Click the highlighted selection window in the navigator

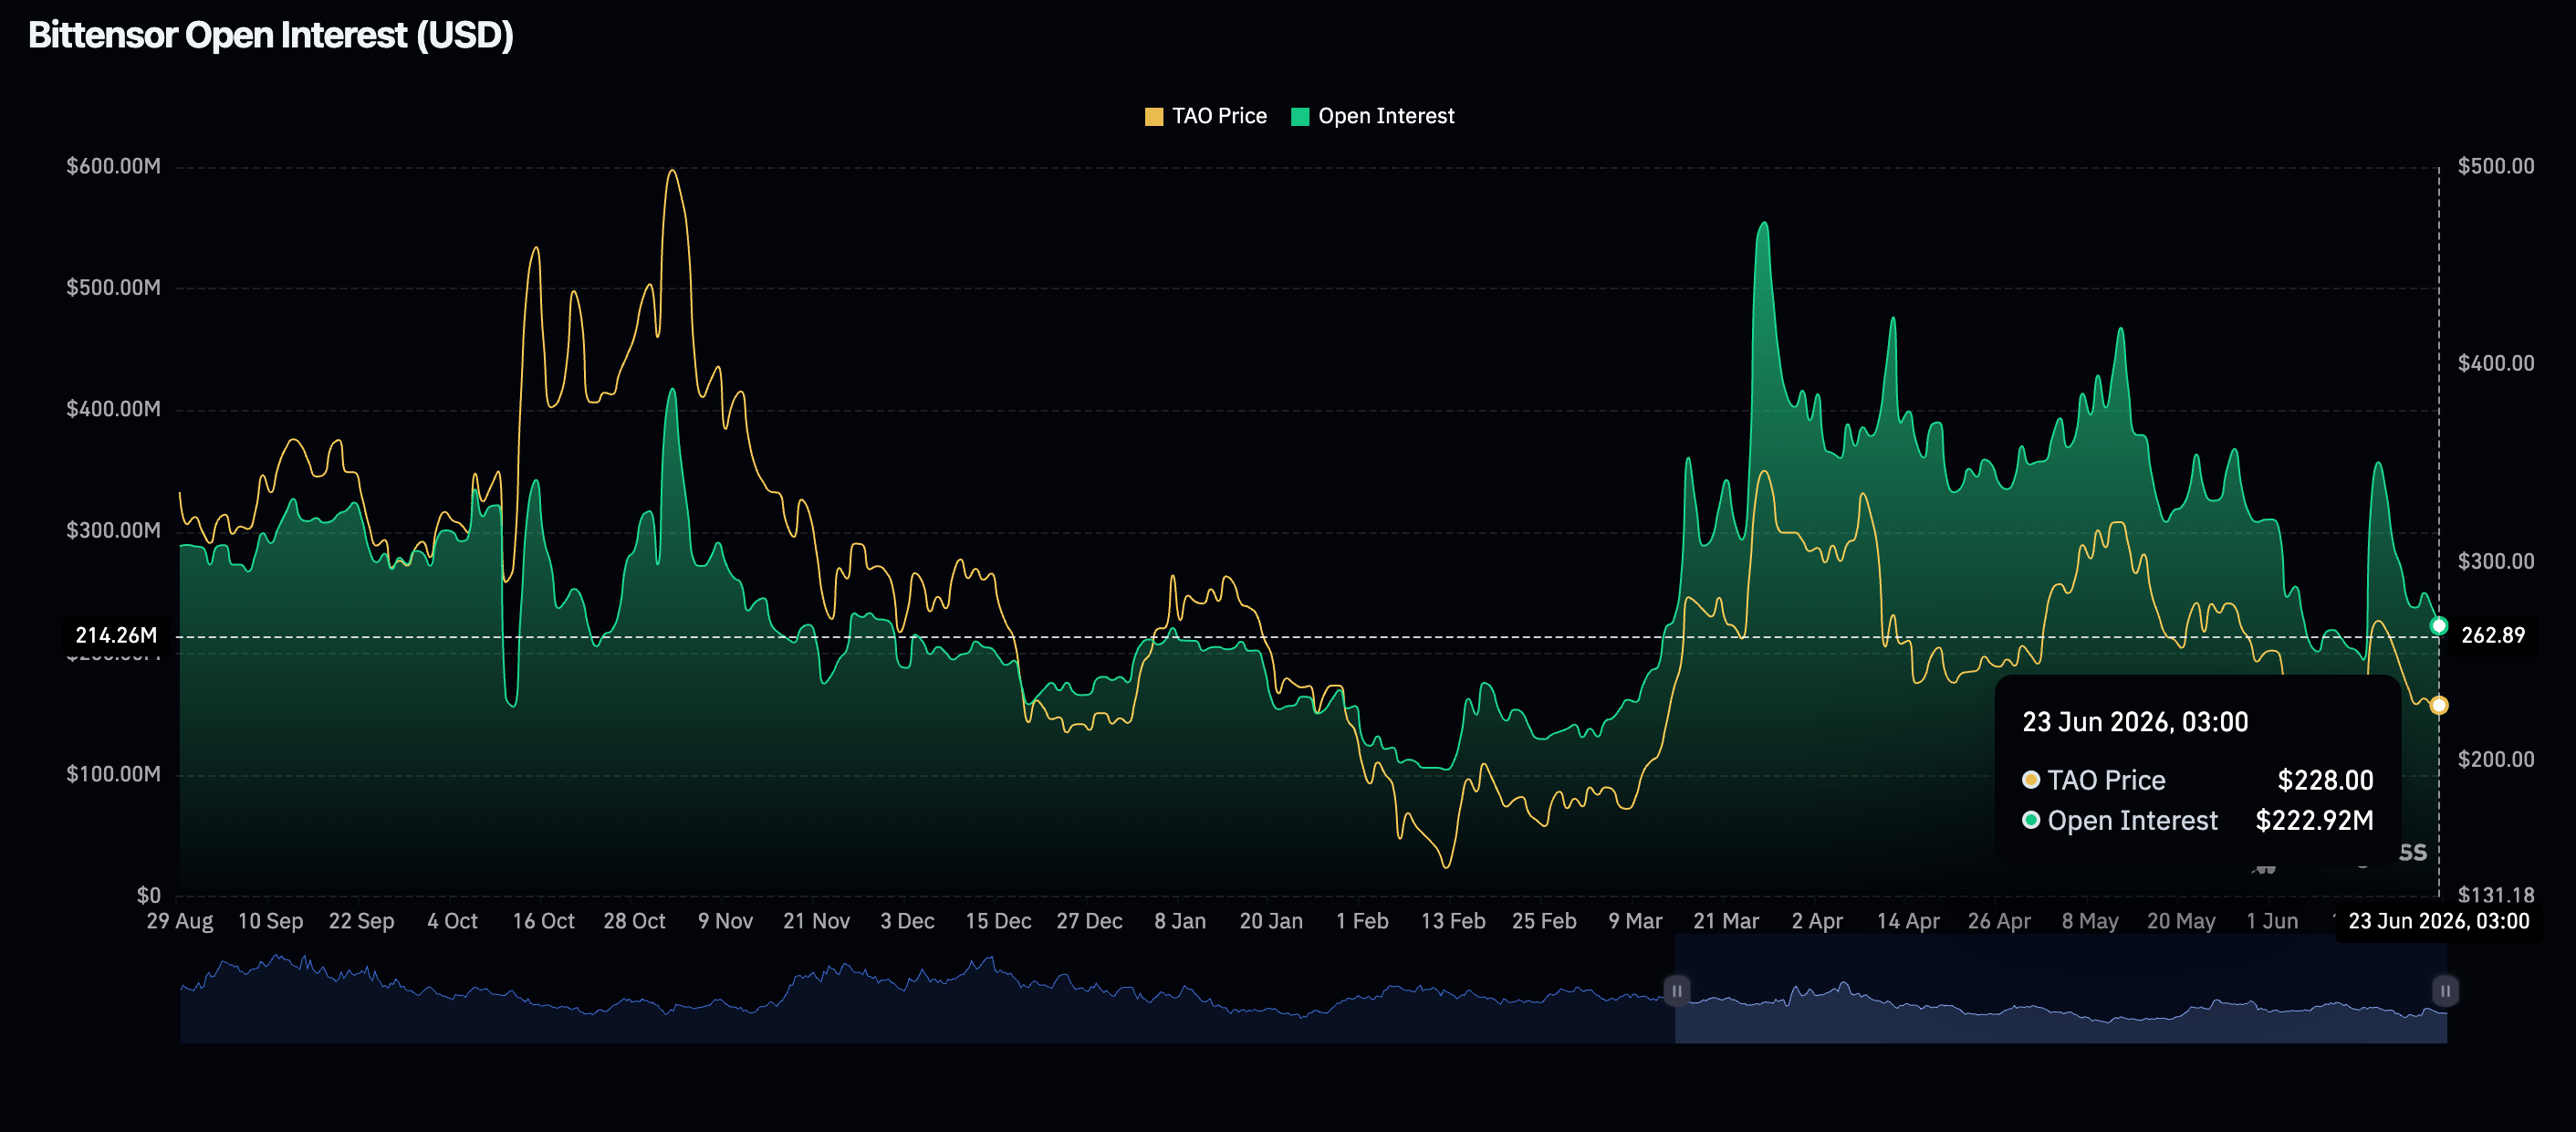coord(2061,990)
